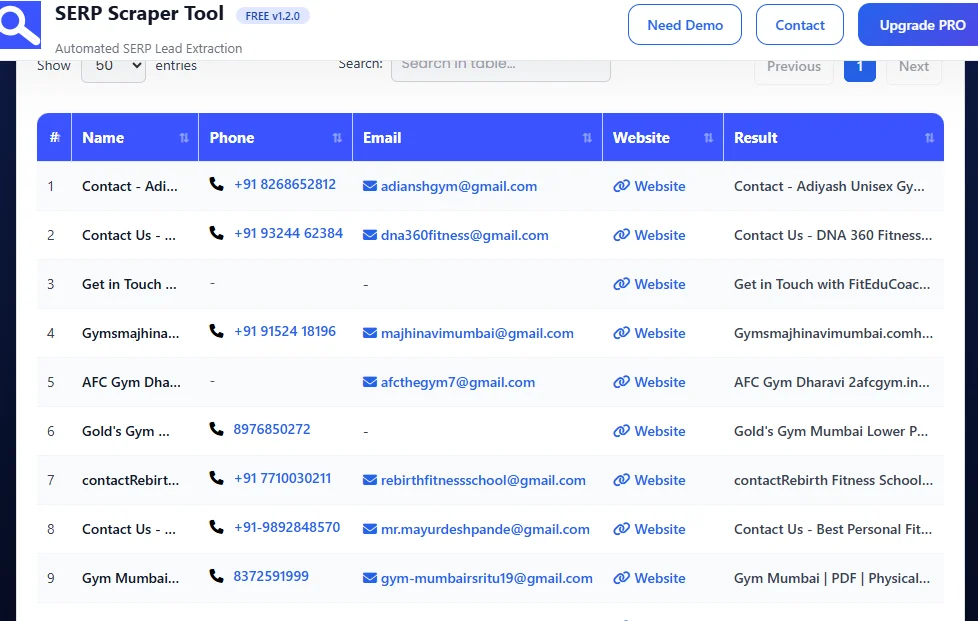
Task: Sort the table by the Result column
Action: [930, 137]
